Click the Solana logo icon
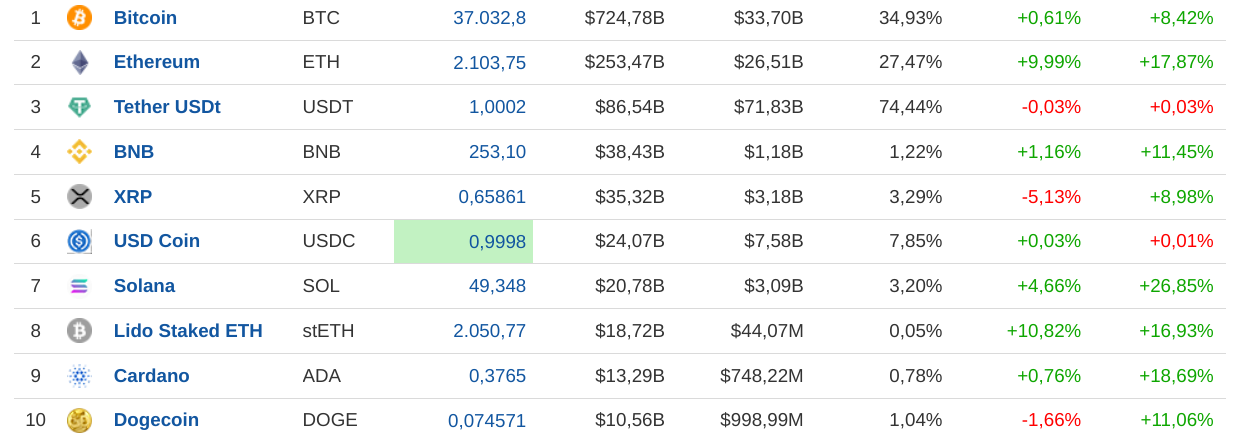This screenshot has width=1238, height=442. click(79, 286)
